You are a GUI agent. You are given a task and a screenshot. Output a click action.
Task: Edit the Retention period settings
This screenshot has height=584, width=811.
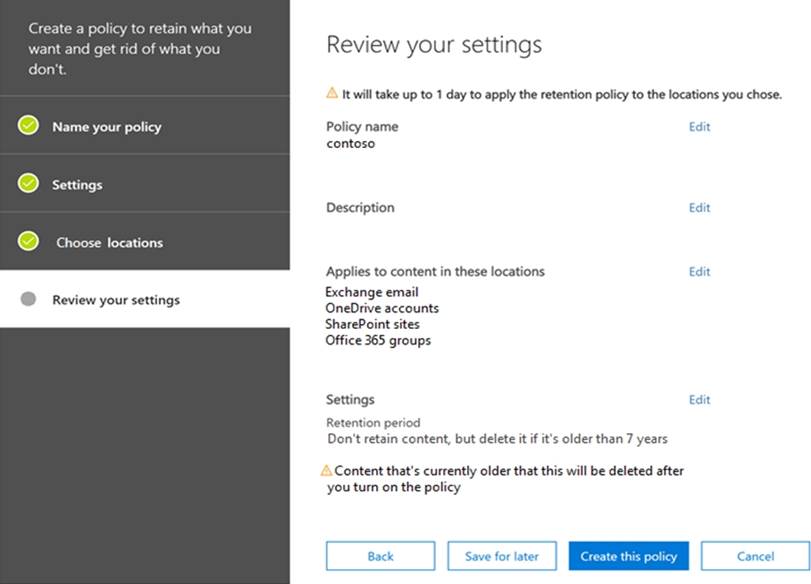pos(699,400)
